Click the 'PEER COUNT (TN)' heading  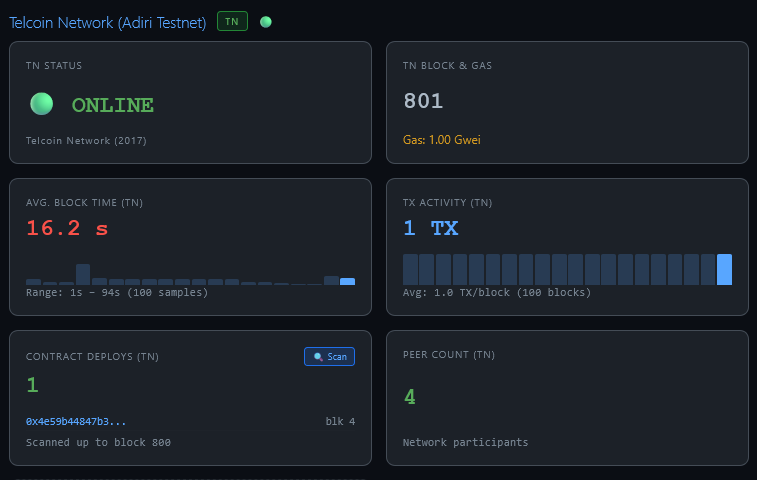pos(449,355)
